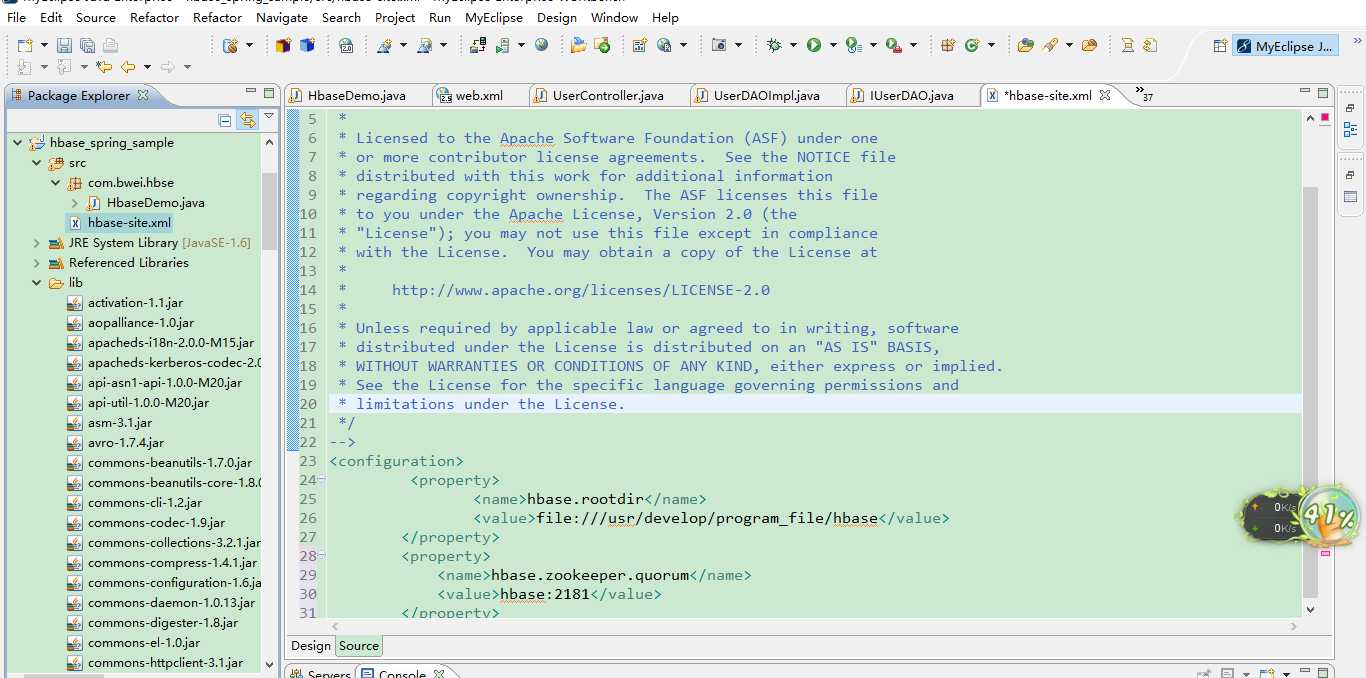This screenshot has height=678, width=1366.
Task: Click the hbase.rootdir name text
Action: point(585,499)
